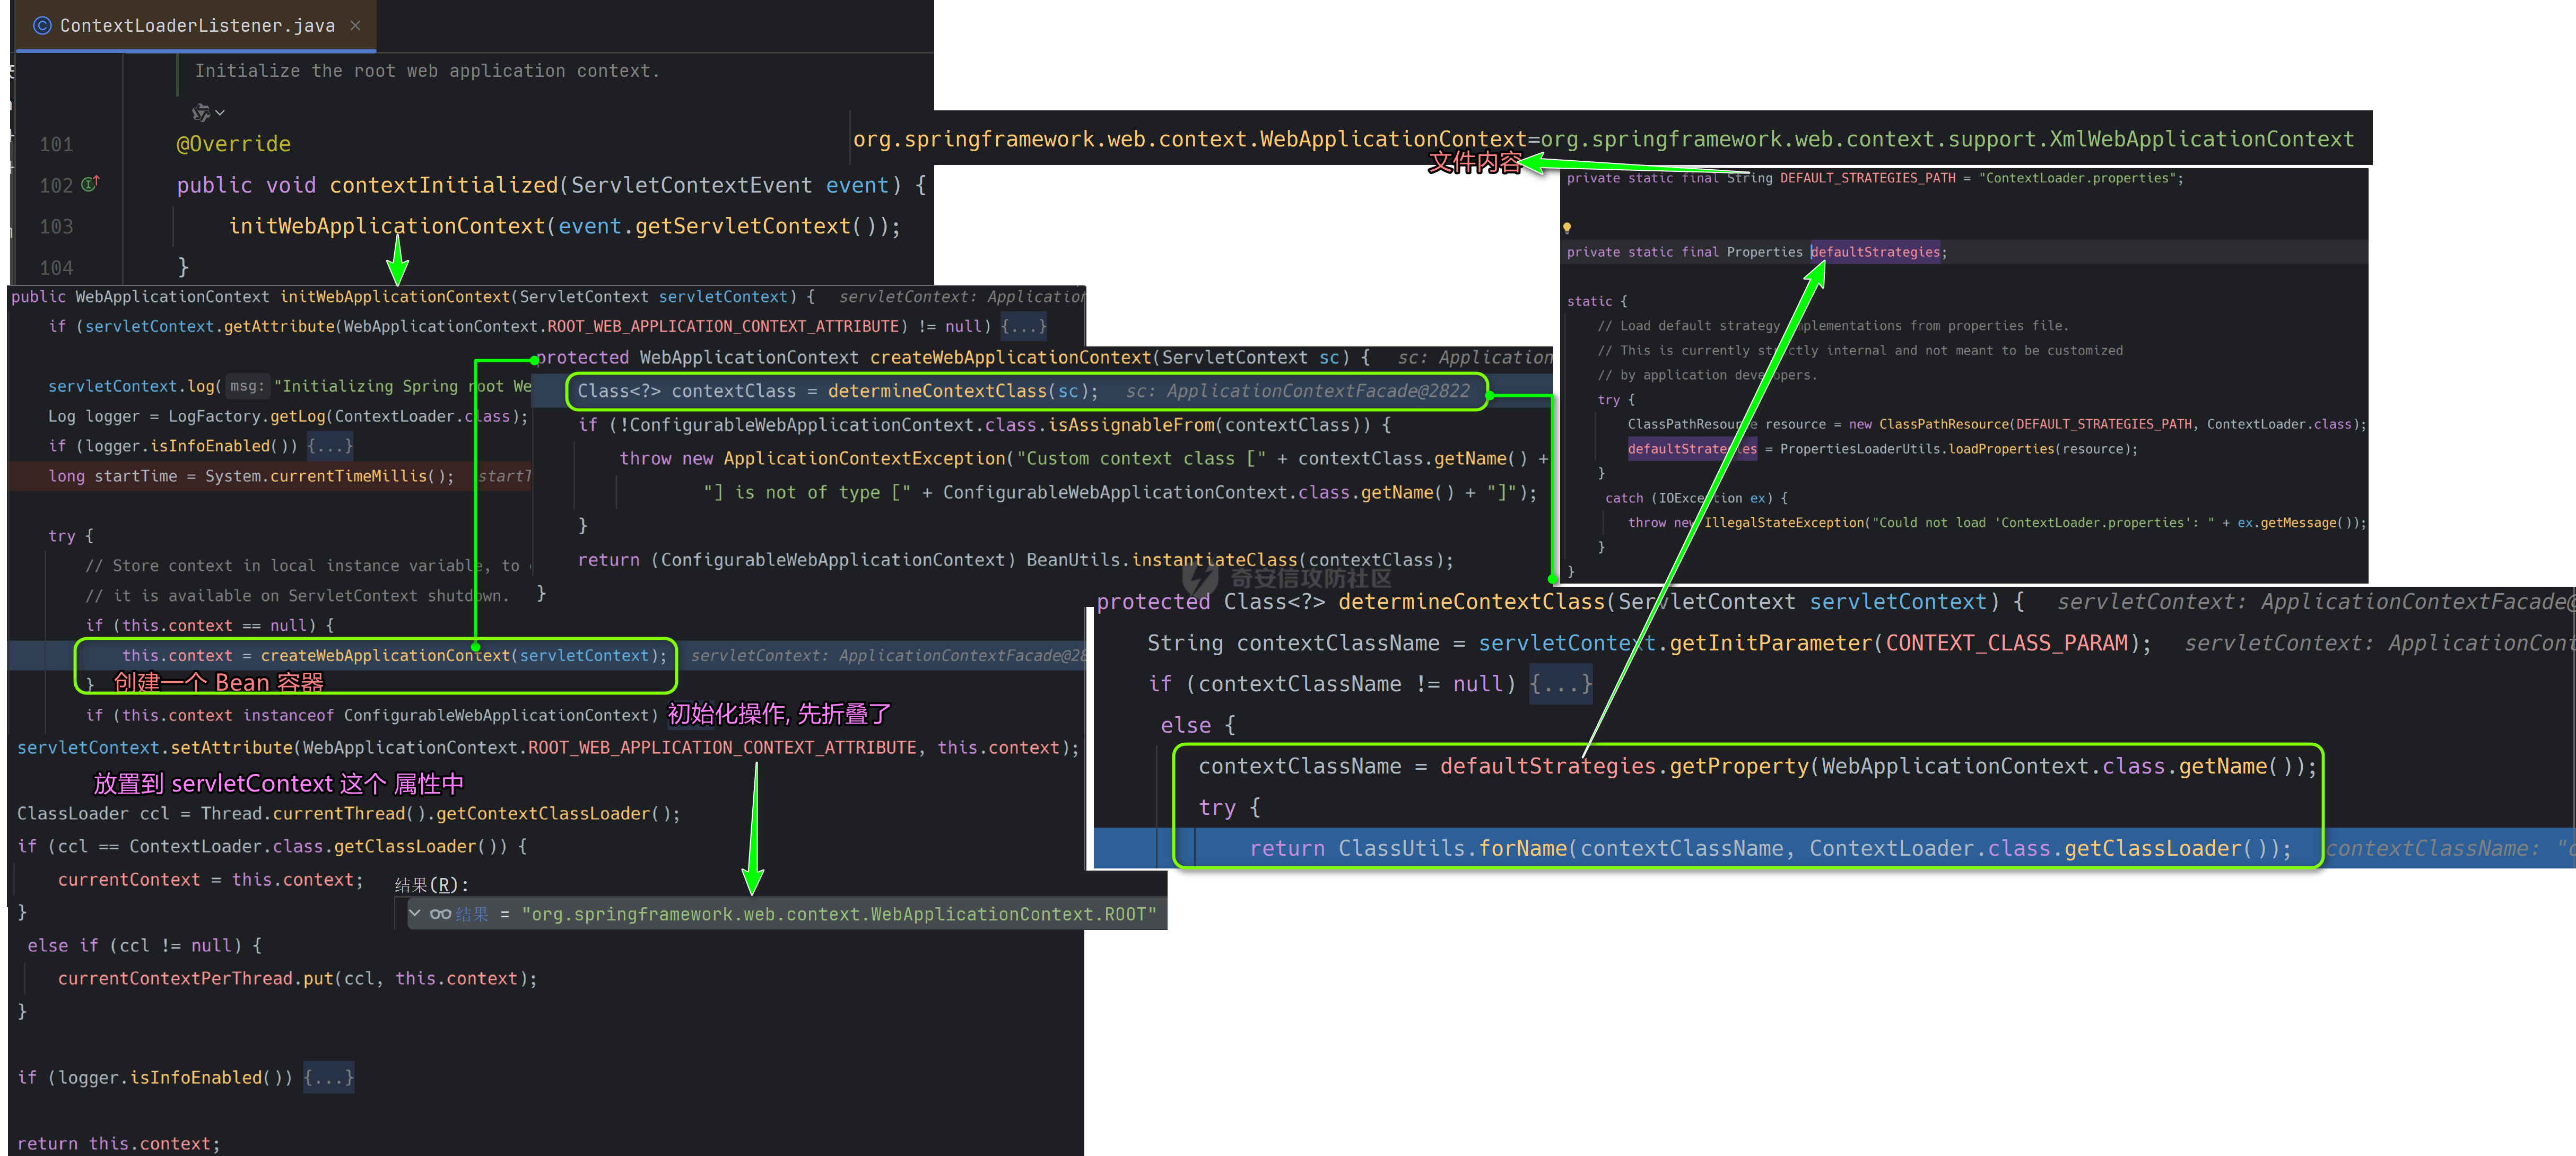Click line number 103 in the gutter
Screen dimensions: 2576x1156
57,227
